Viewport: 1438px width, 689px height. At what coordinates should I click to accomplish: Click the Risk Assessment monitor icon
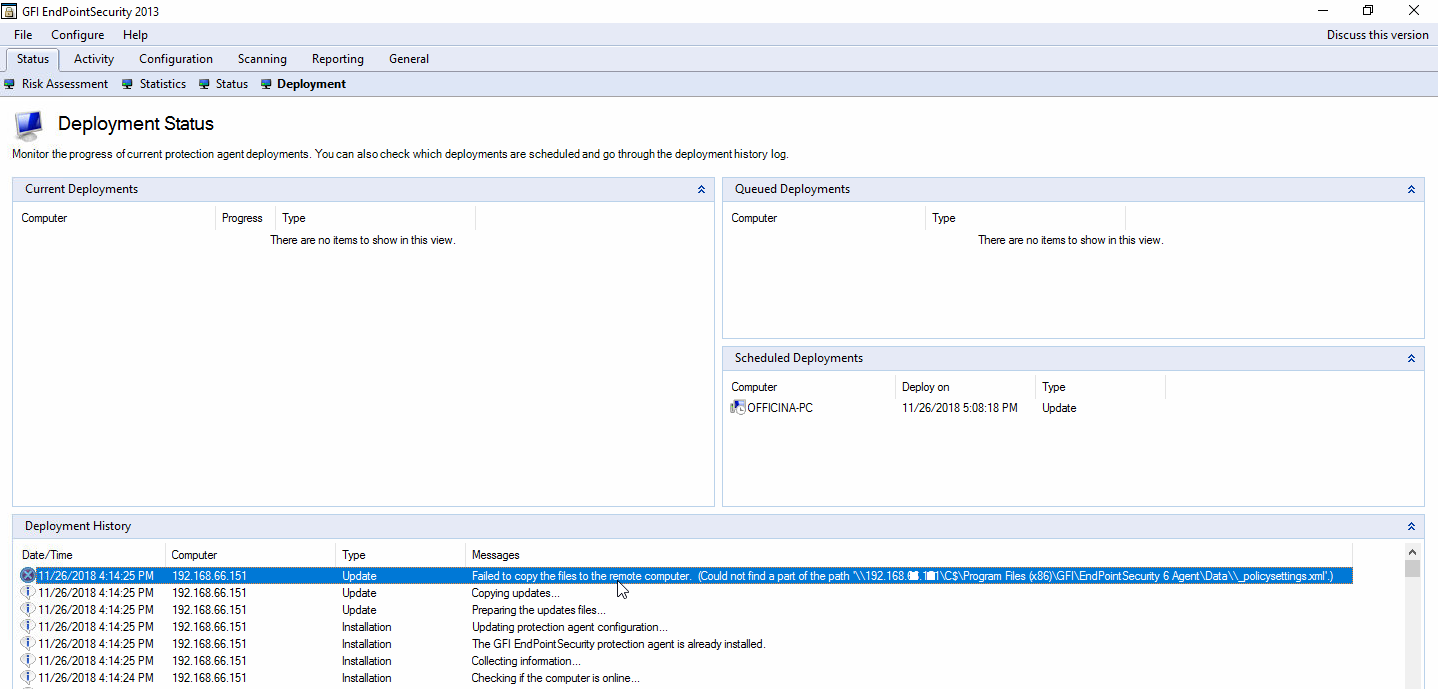(10, 84)
